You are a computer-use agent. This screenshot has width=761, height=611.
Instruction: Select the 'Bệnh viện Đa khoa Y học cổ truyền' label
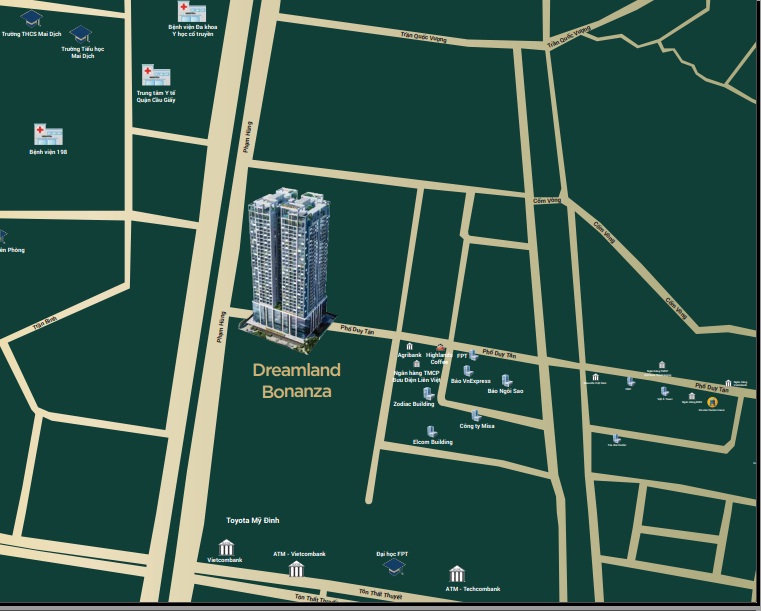point(193,31)
